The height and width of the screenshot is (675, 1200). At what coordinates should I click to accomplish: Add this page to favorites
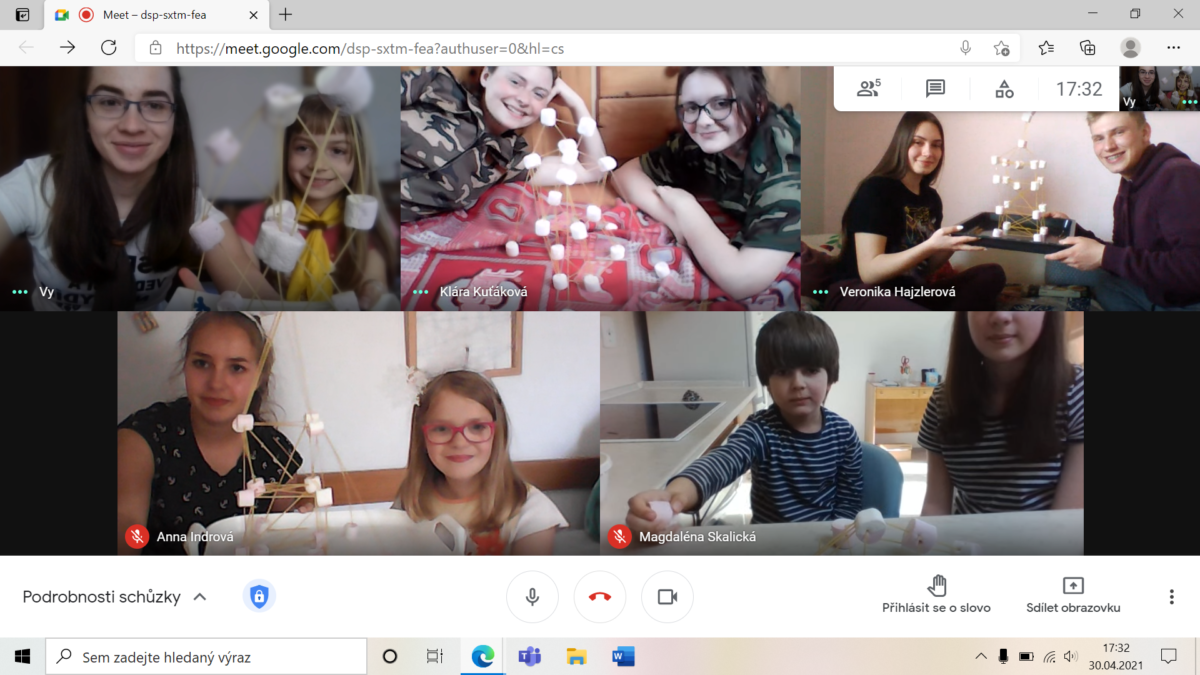coord(1001,48)
